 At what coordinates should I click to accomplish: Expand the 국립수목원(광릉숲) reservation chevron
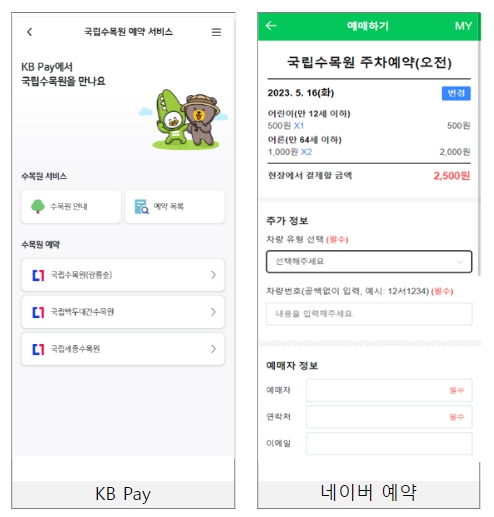tap(213, 275)
